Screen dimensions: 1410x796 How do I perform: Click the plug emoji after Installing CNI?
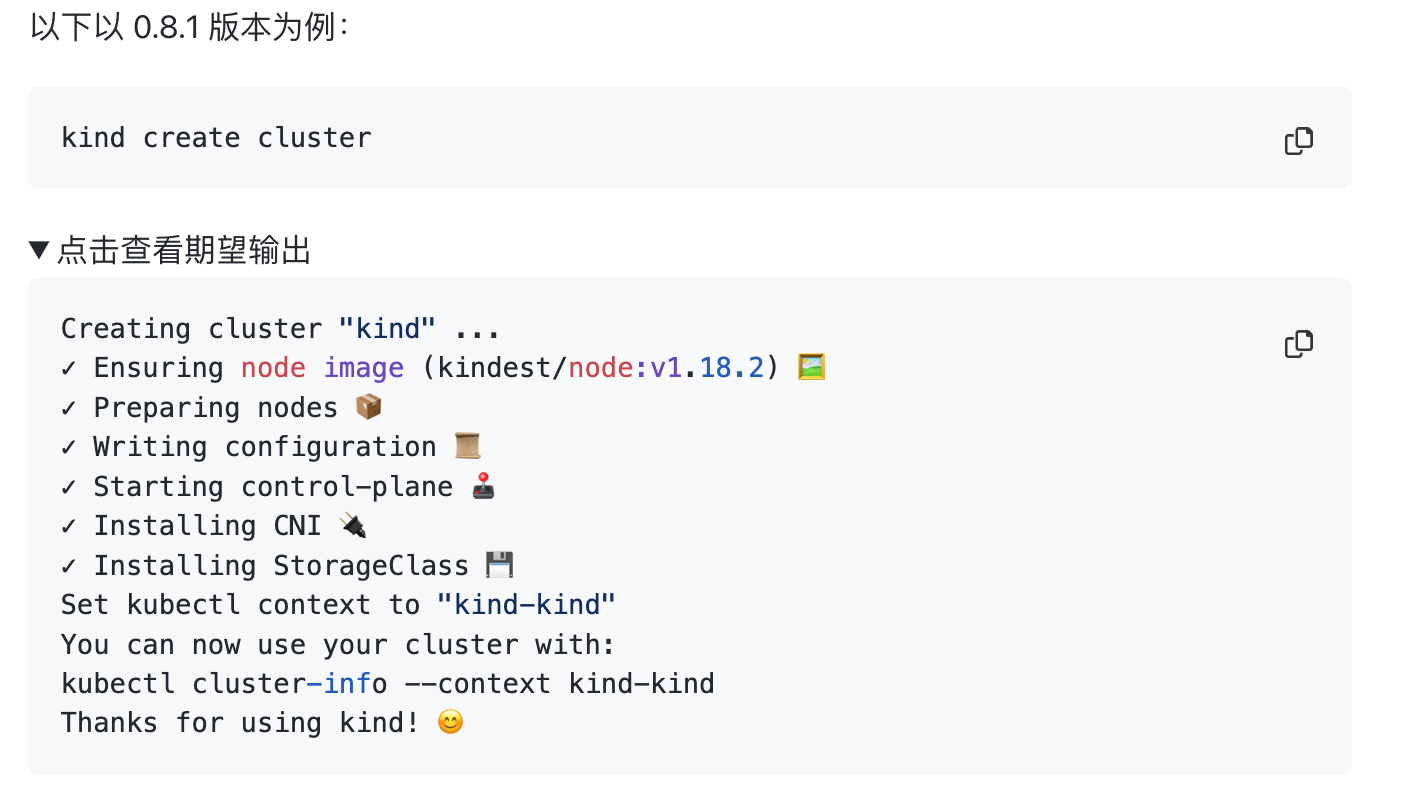353,526
